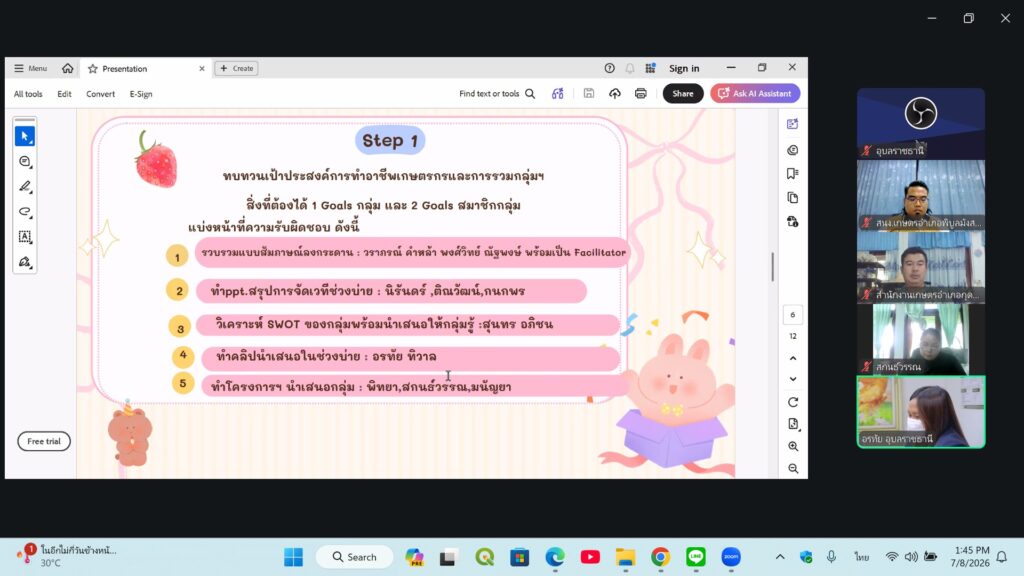Zoom in using magnifier plus icon
Image resolution: width=1024 pixels, height=576 pixels.
793,446
